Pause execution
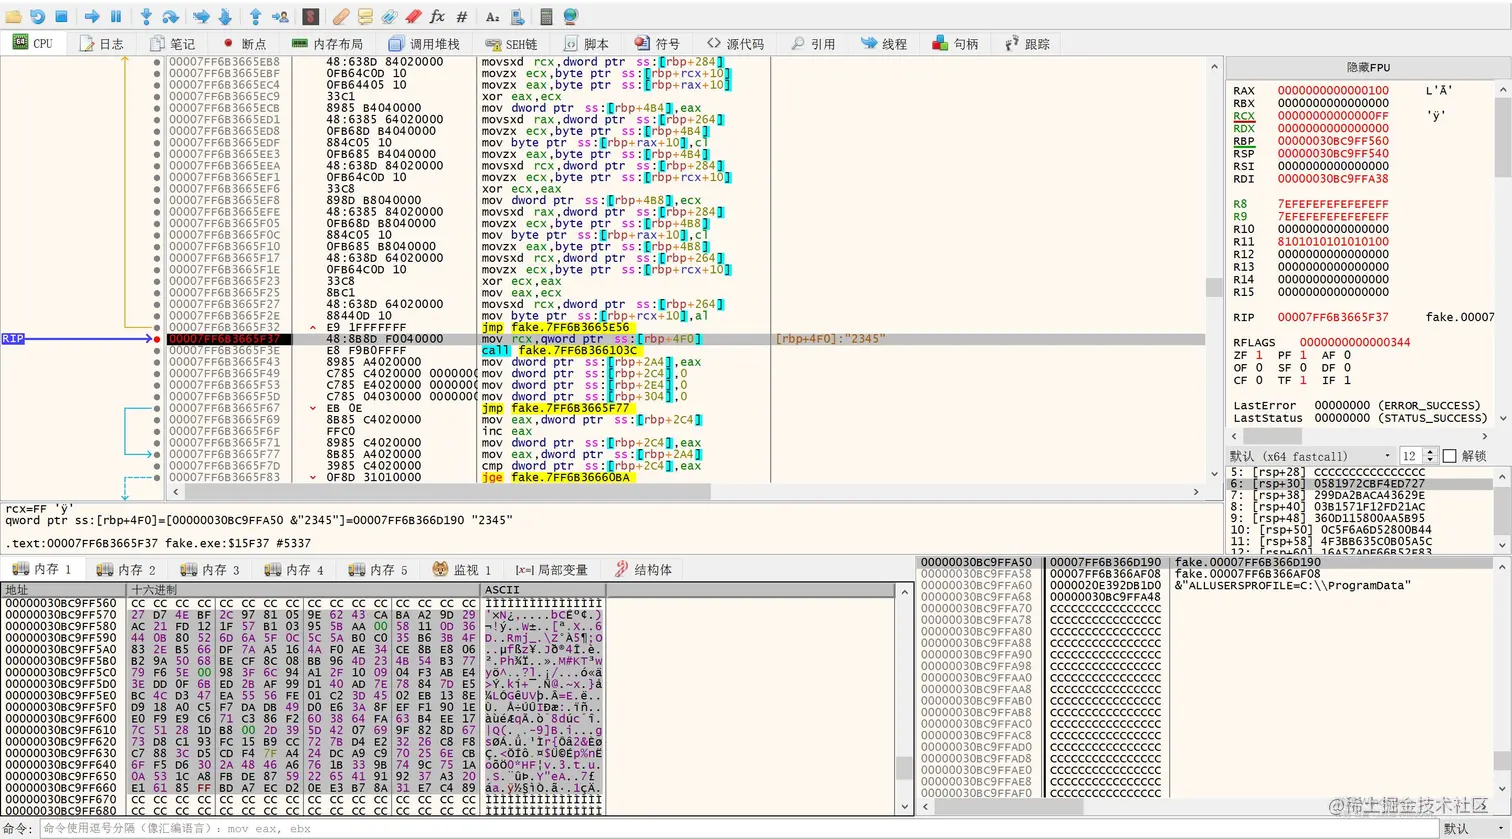Screen dimensions: 1512x839 tap(116, 17)
